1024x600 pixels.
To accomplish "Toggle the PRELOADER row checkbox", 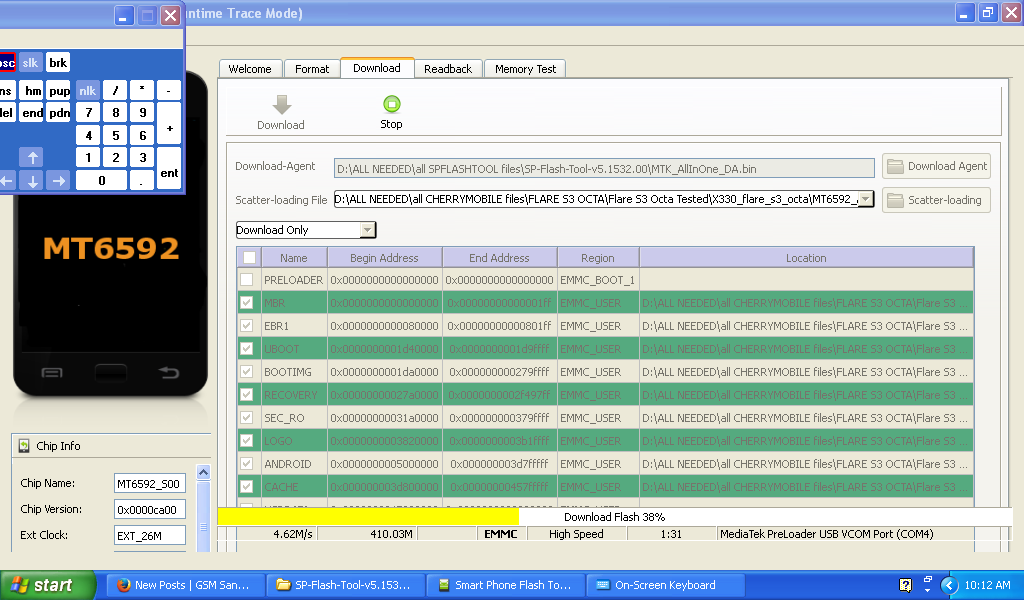I will pyautogui.click(x=247, y=280).
